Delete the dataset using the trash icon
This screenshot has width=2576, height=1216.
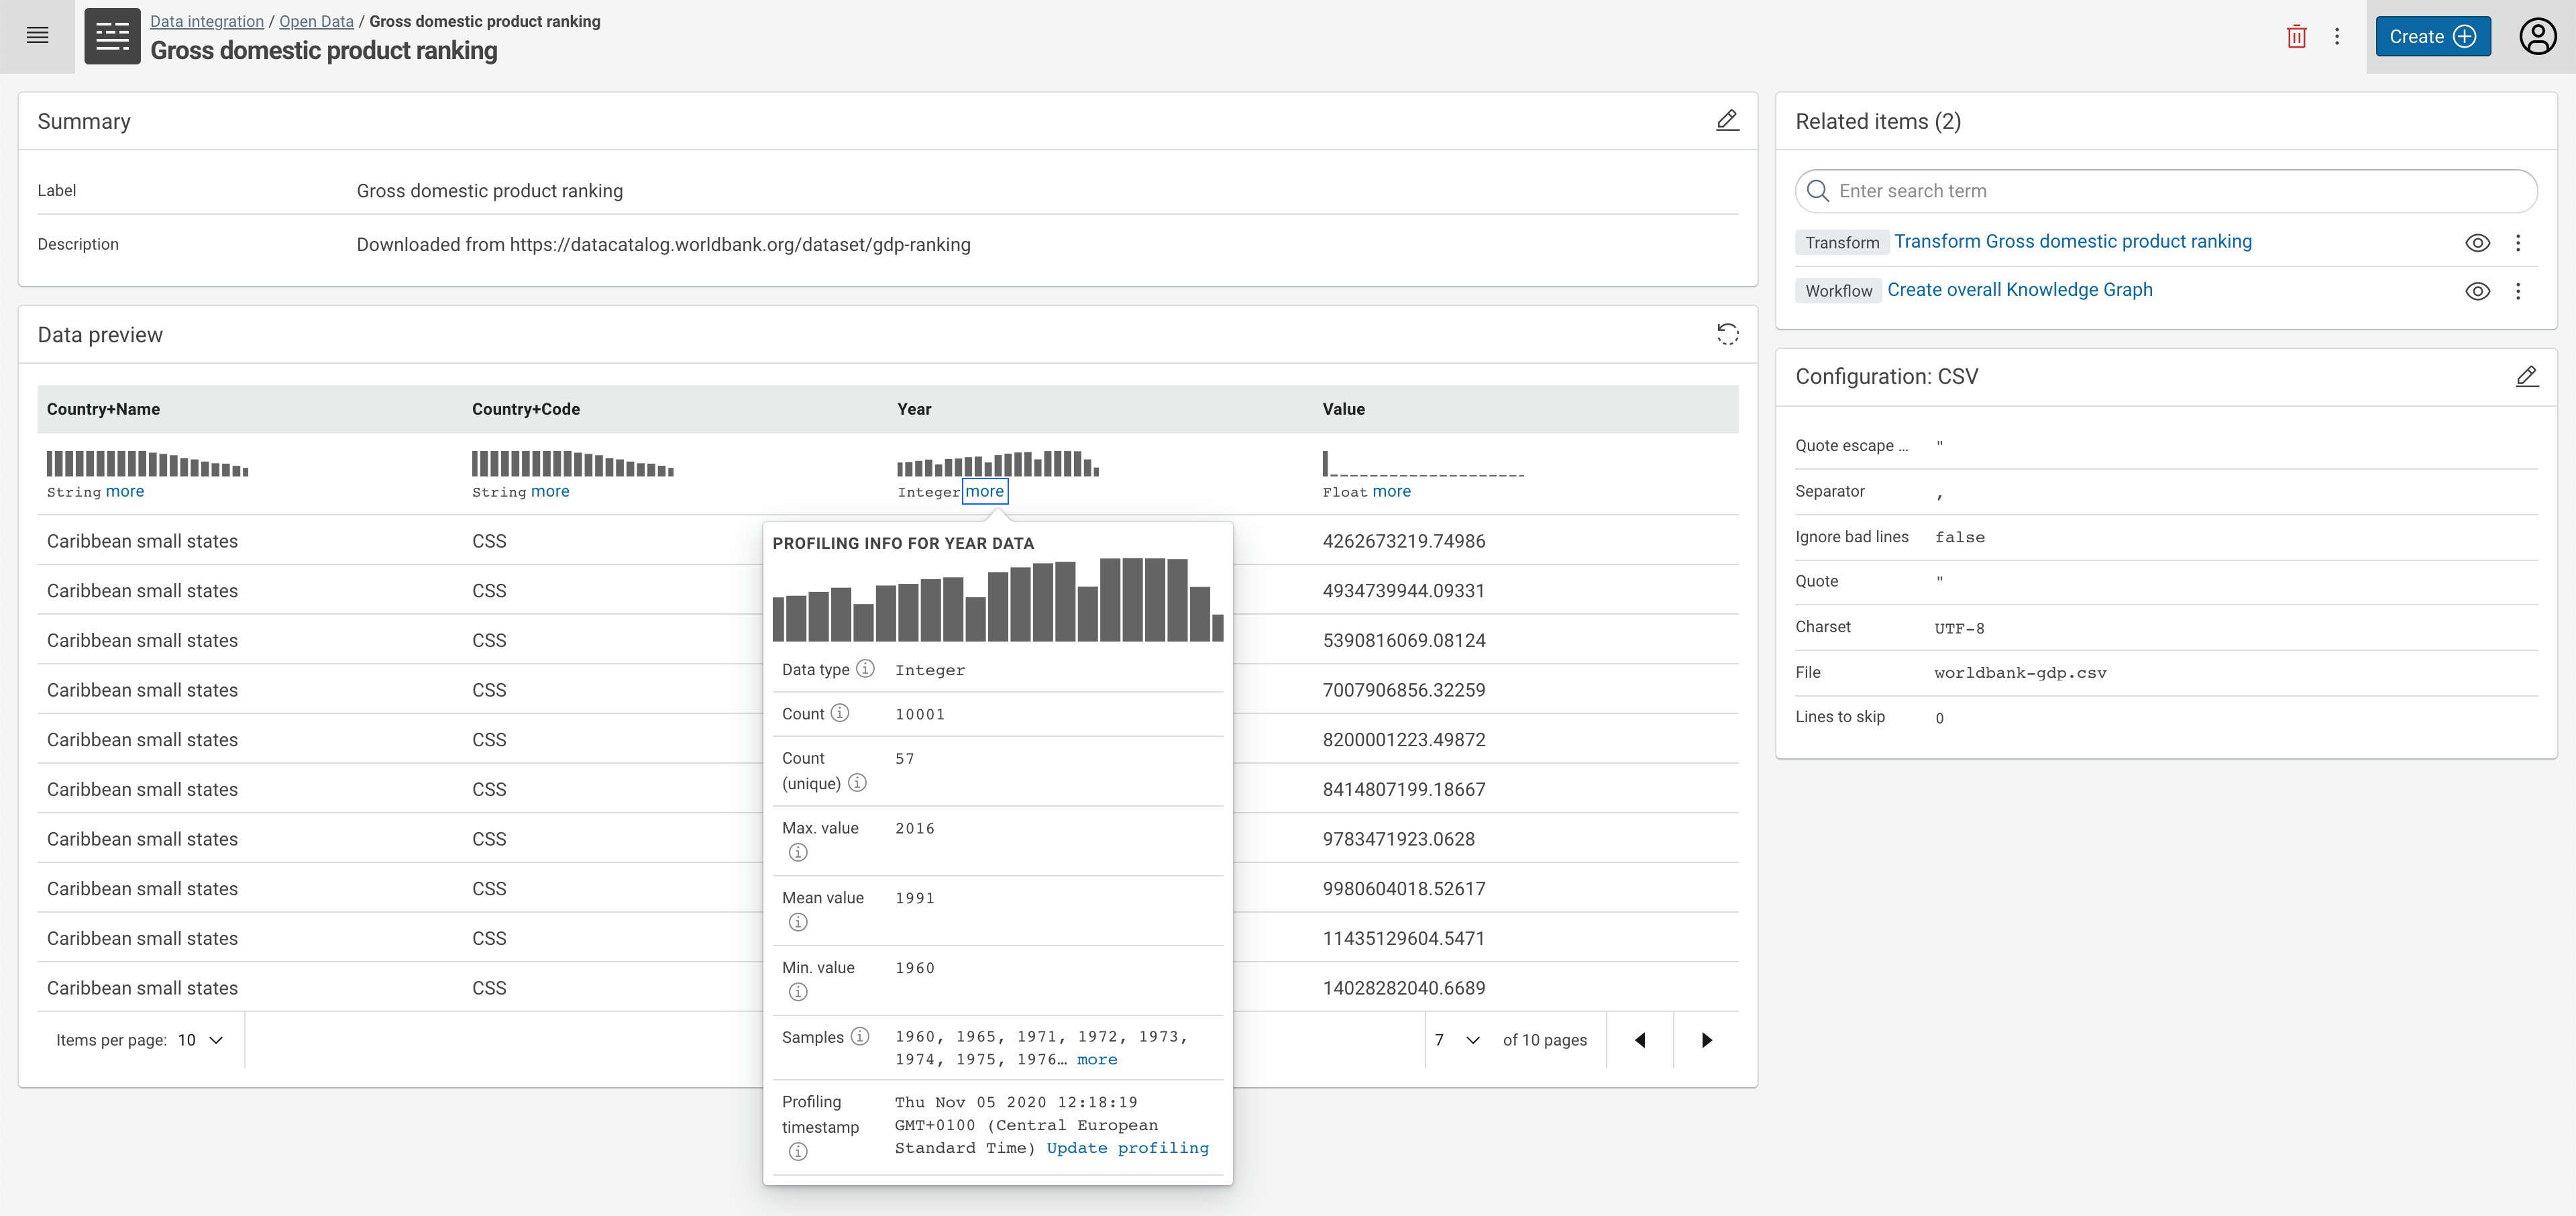pyautogui.click(x=2296, y=35)
